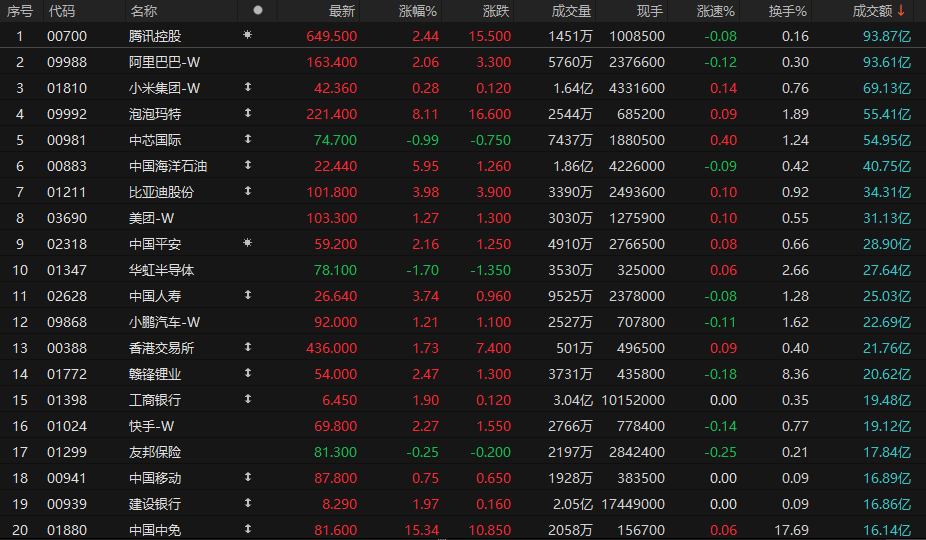Viewport: 926px width, 540px height.
Task: Click stock code 00700
Action: pyautogui.click(x=67, y=36)
